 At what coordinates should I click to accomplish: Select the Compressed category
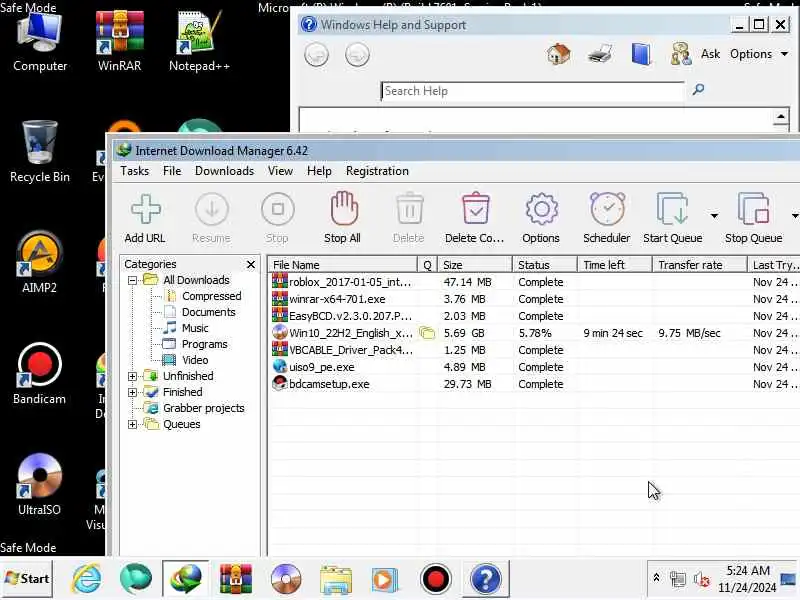(x=211, y=296)
